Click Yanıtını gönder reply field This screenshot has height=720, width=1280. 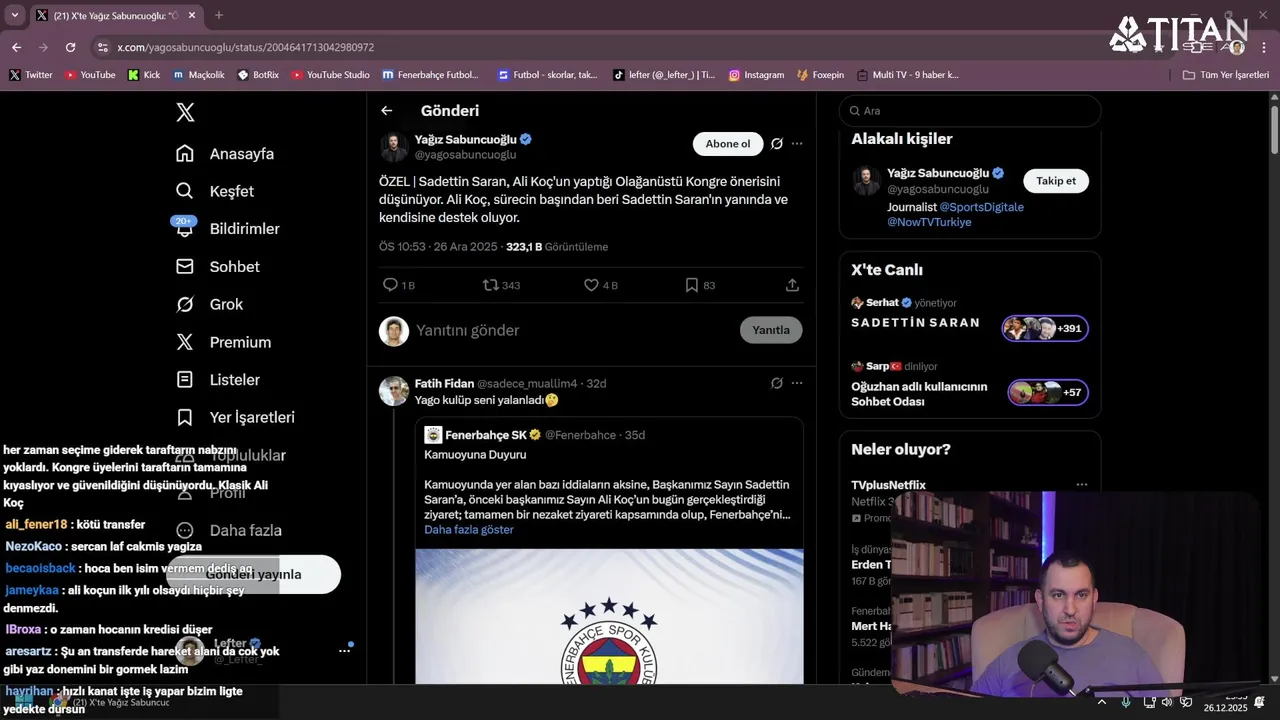pyautogui.click(x=572, y=330)
